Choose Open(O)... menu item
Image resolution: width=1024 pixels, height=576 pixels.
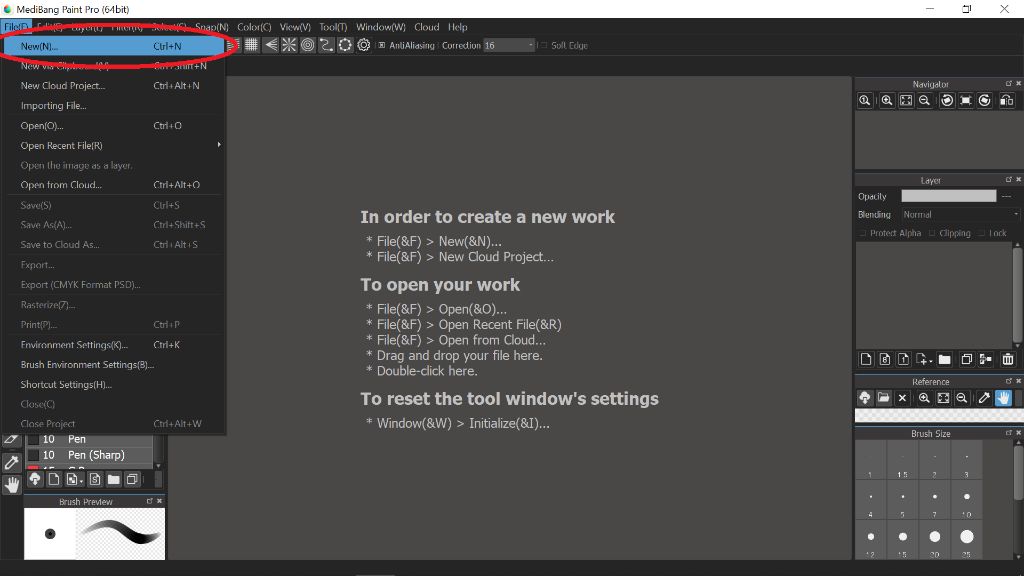[114, 125]
